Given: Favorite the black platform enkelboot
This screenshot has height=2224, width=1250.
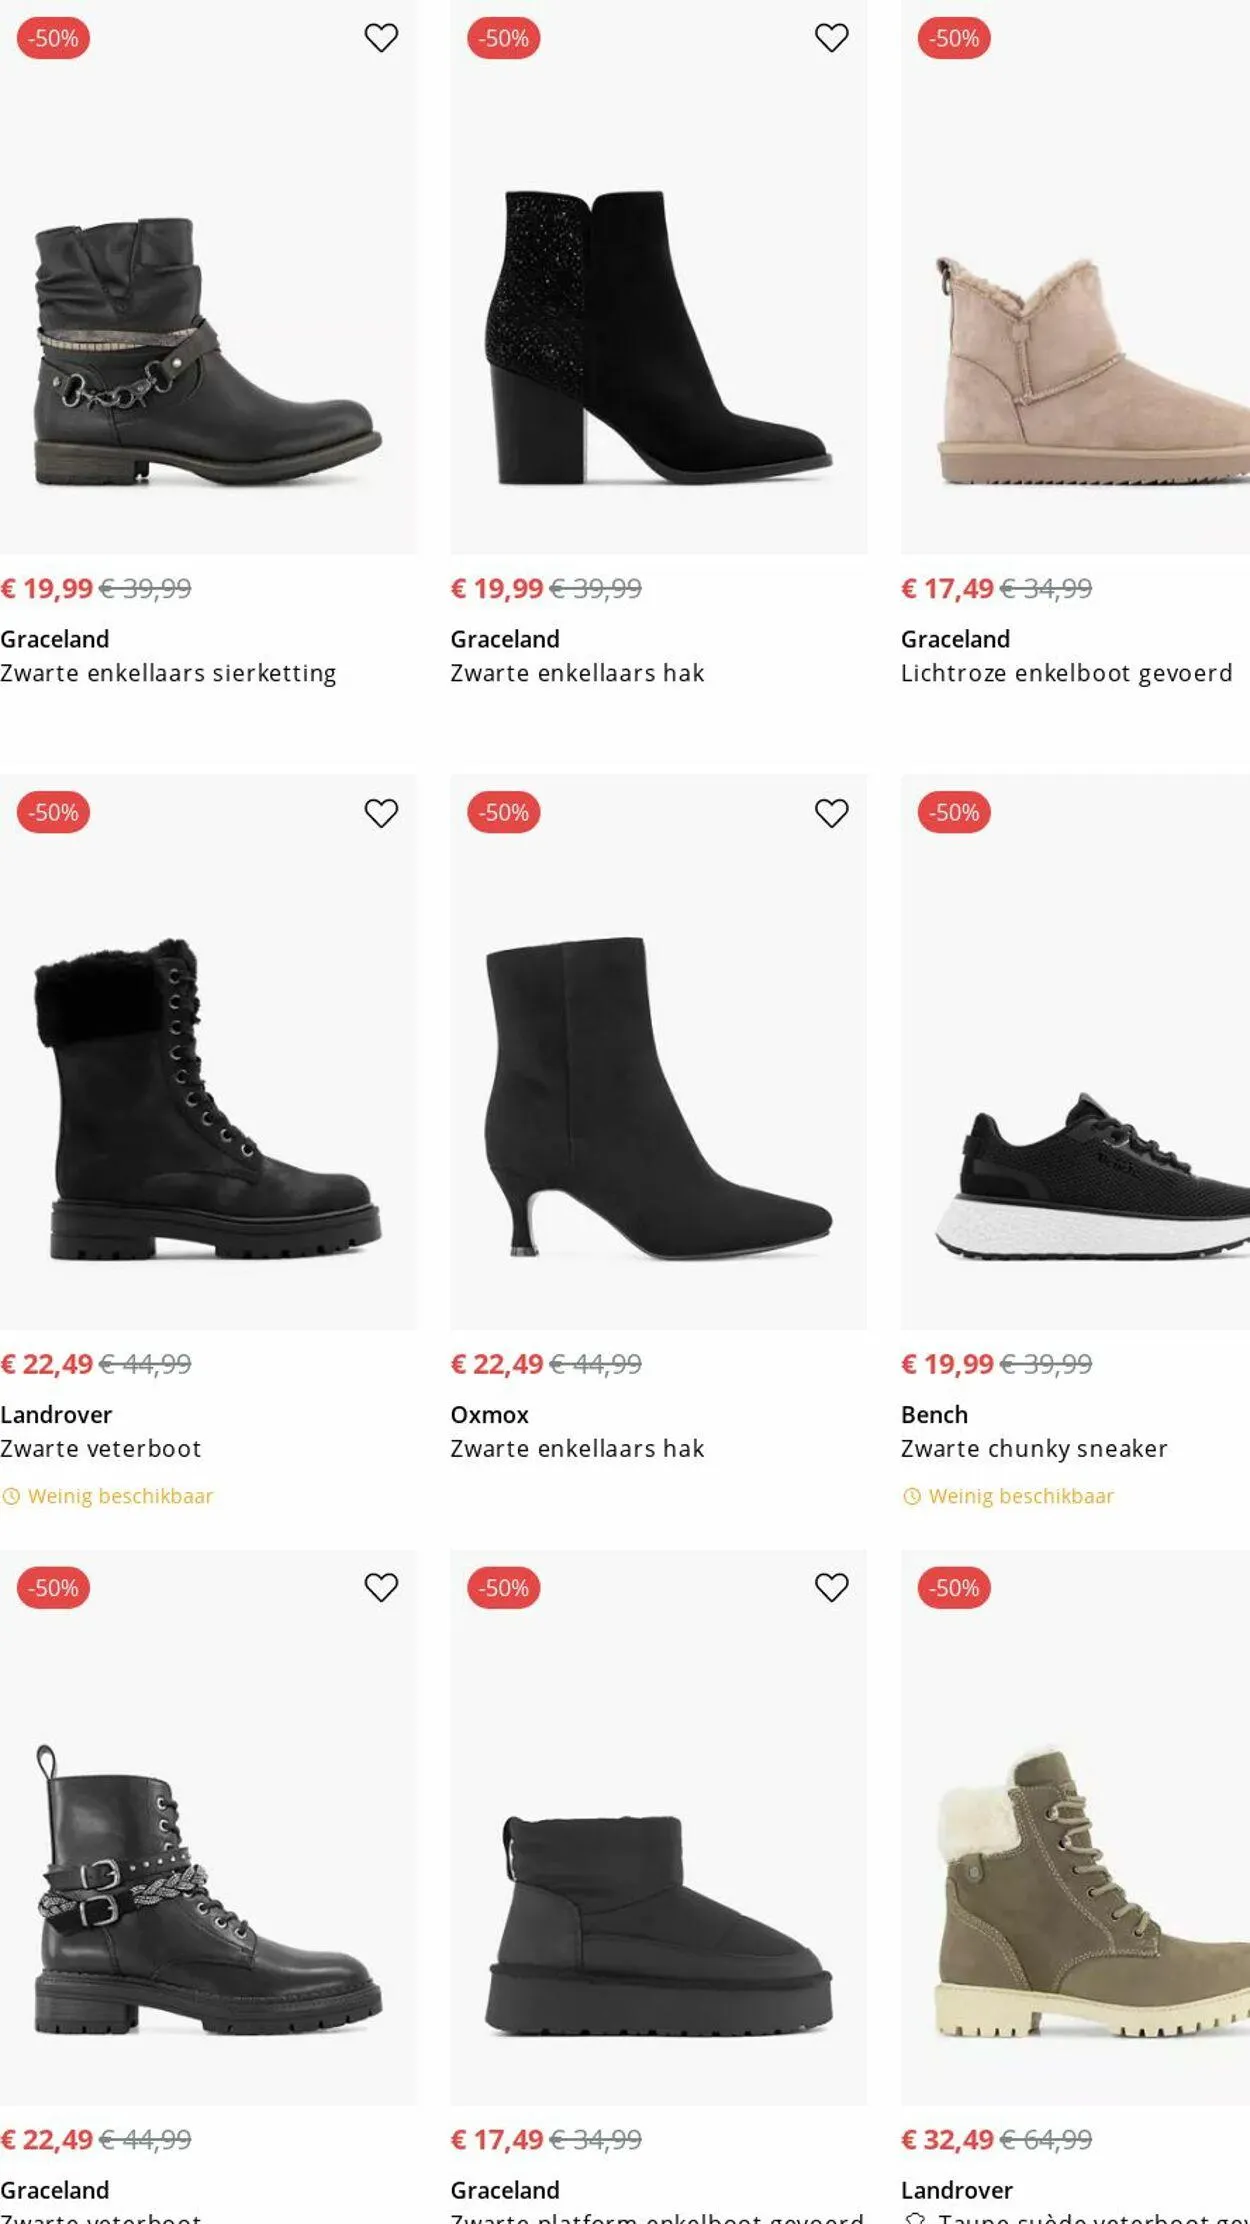Looking at the screenshot, I should click(831, 1587).
